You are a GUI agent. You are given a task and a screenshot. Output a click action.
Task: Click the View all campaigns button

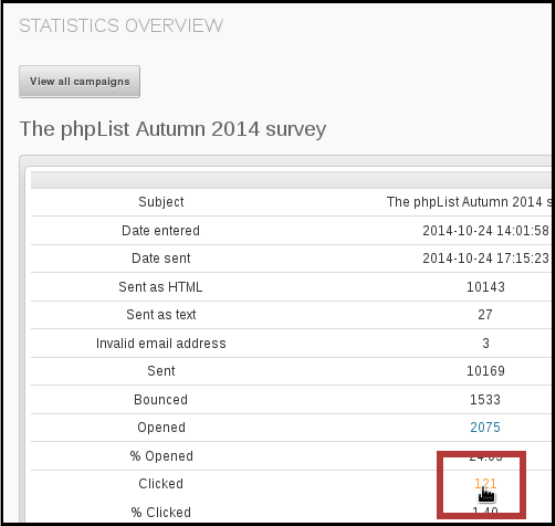click(x=79, y=81)
